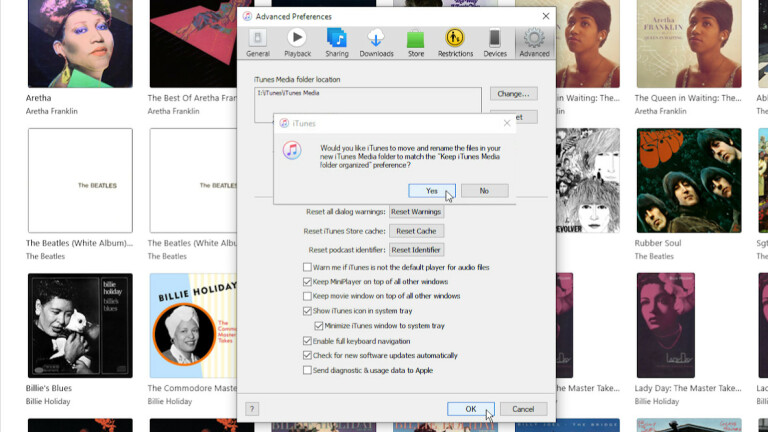Open the help question mark button
The image size is (768, 432).
coord(252,409)
